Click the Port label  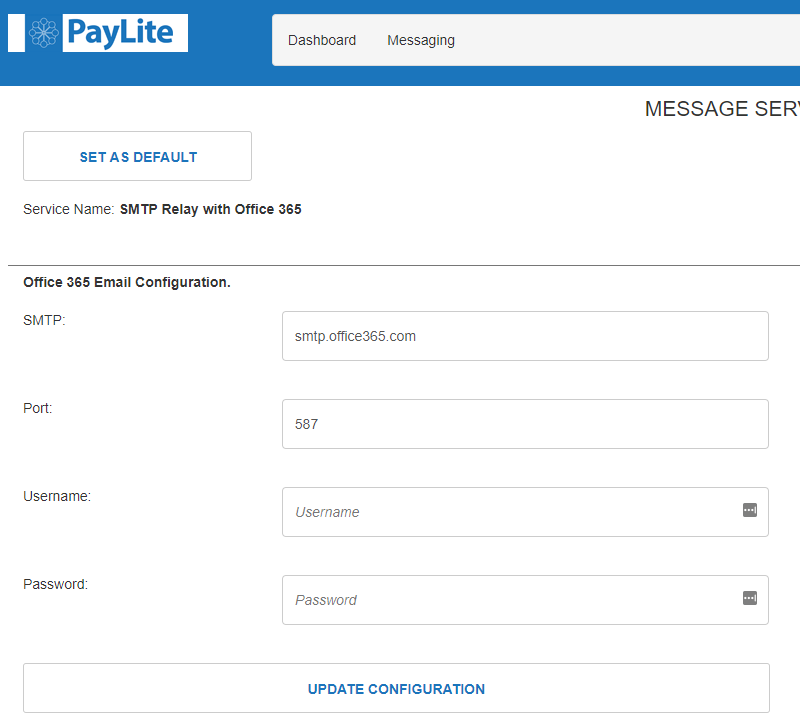pos(37,408)
